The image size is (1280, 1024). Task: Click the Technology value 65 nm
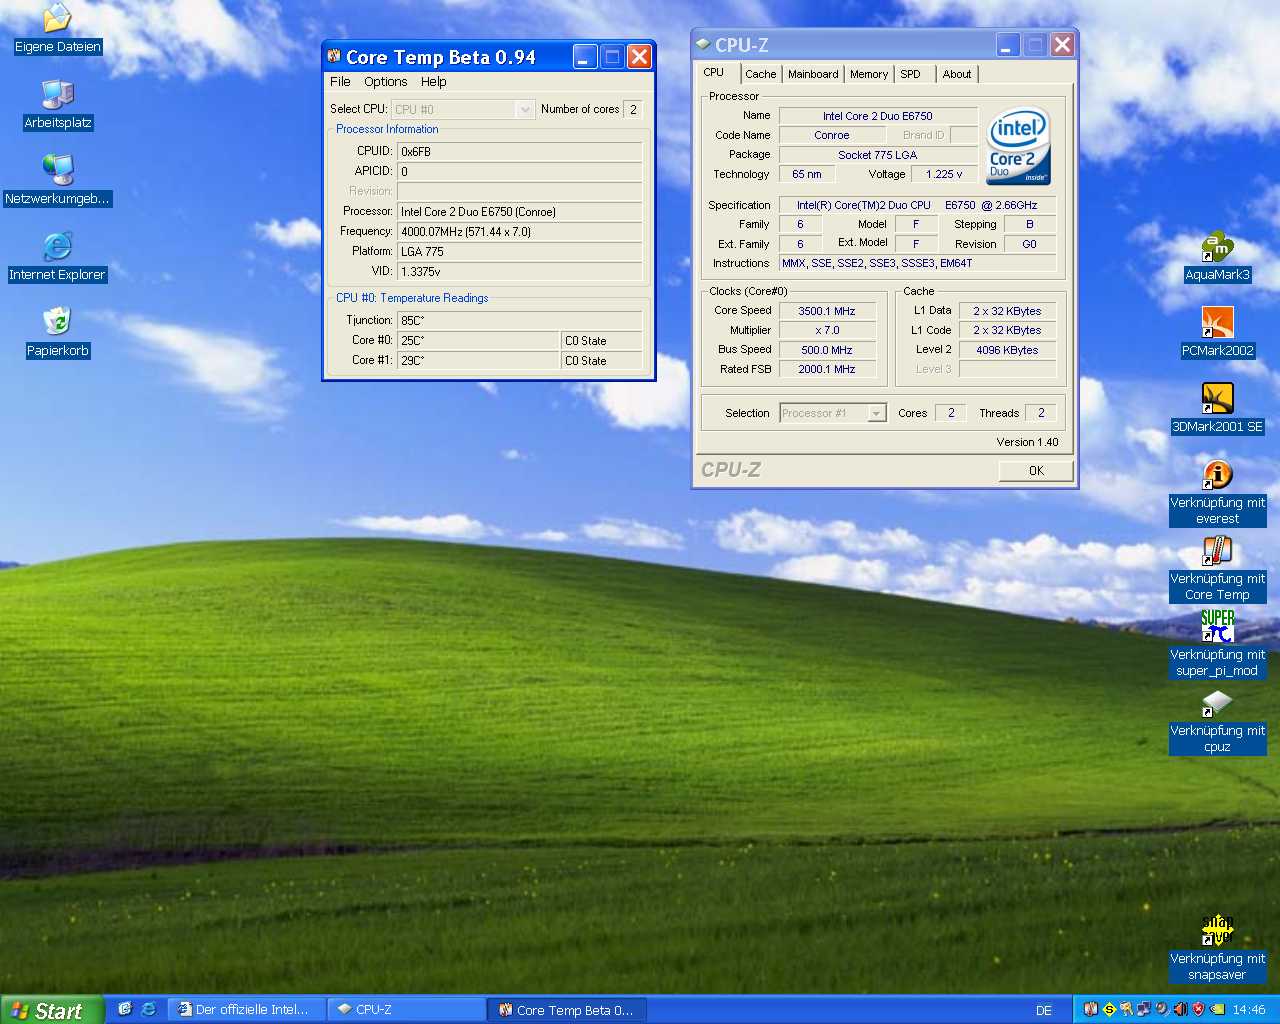pos(806,174)
